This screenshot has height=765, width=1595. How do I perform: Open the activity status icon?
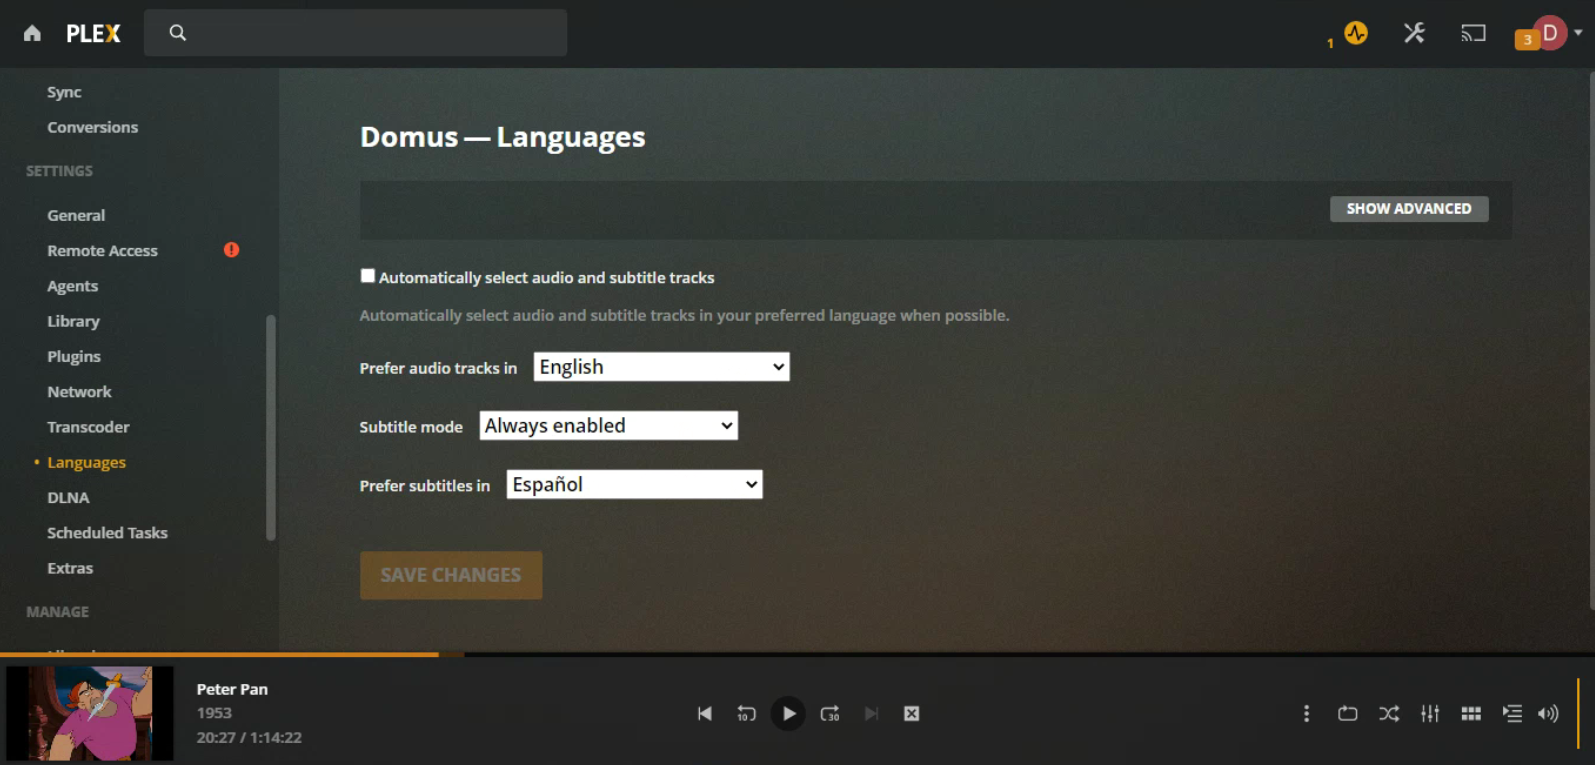click(1356, 33)
